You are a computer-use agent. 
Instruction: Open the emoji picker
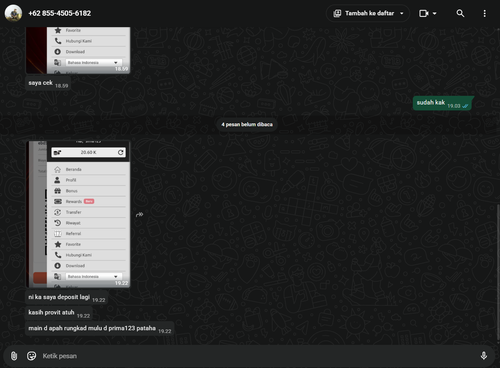pyautogui.click(x=31, y=356)
